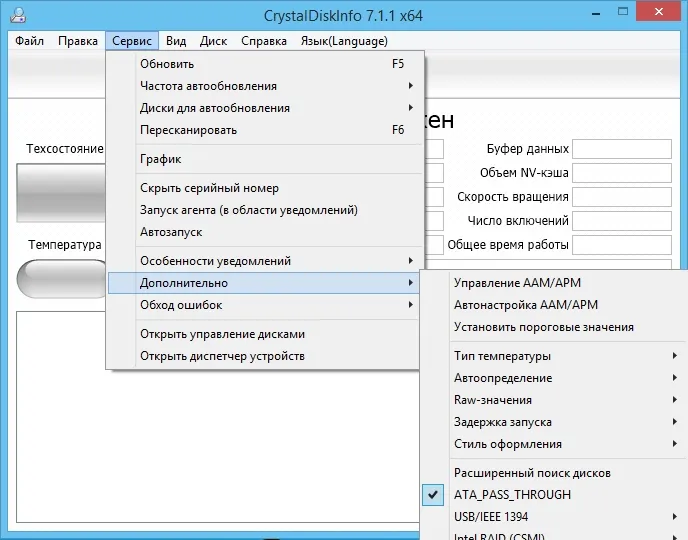Expand the Задержка запуска submenu
Viewport: 688px width, 540px height.
(x=554, y=422)
